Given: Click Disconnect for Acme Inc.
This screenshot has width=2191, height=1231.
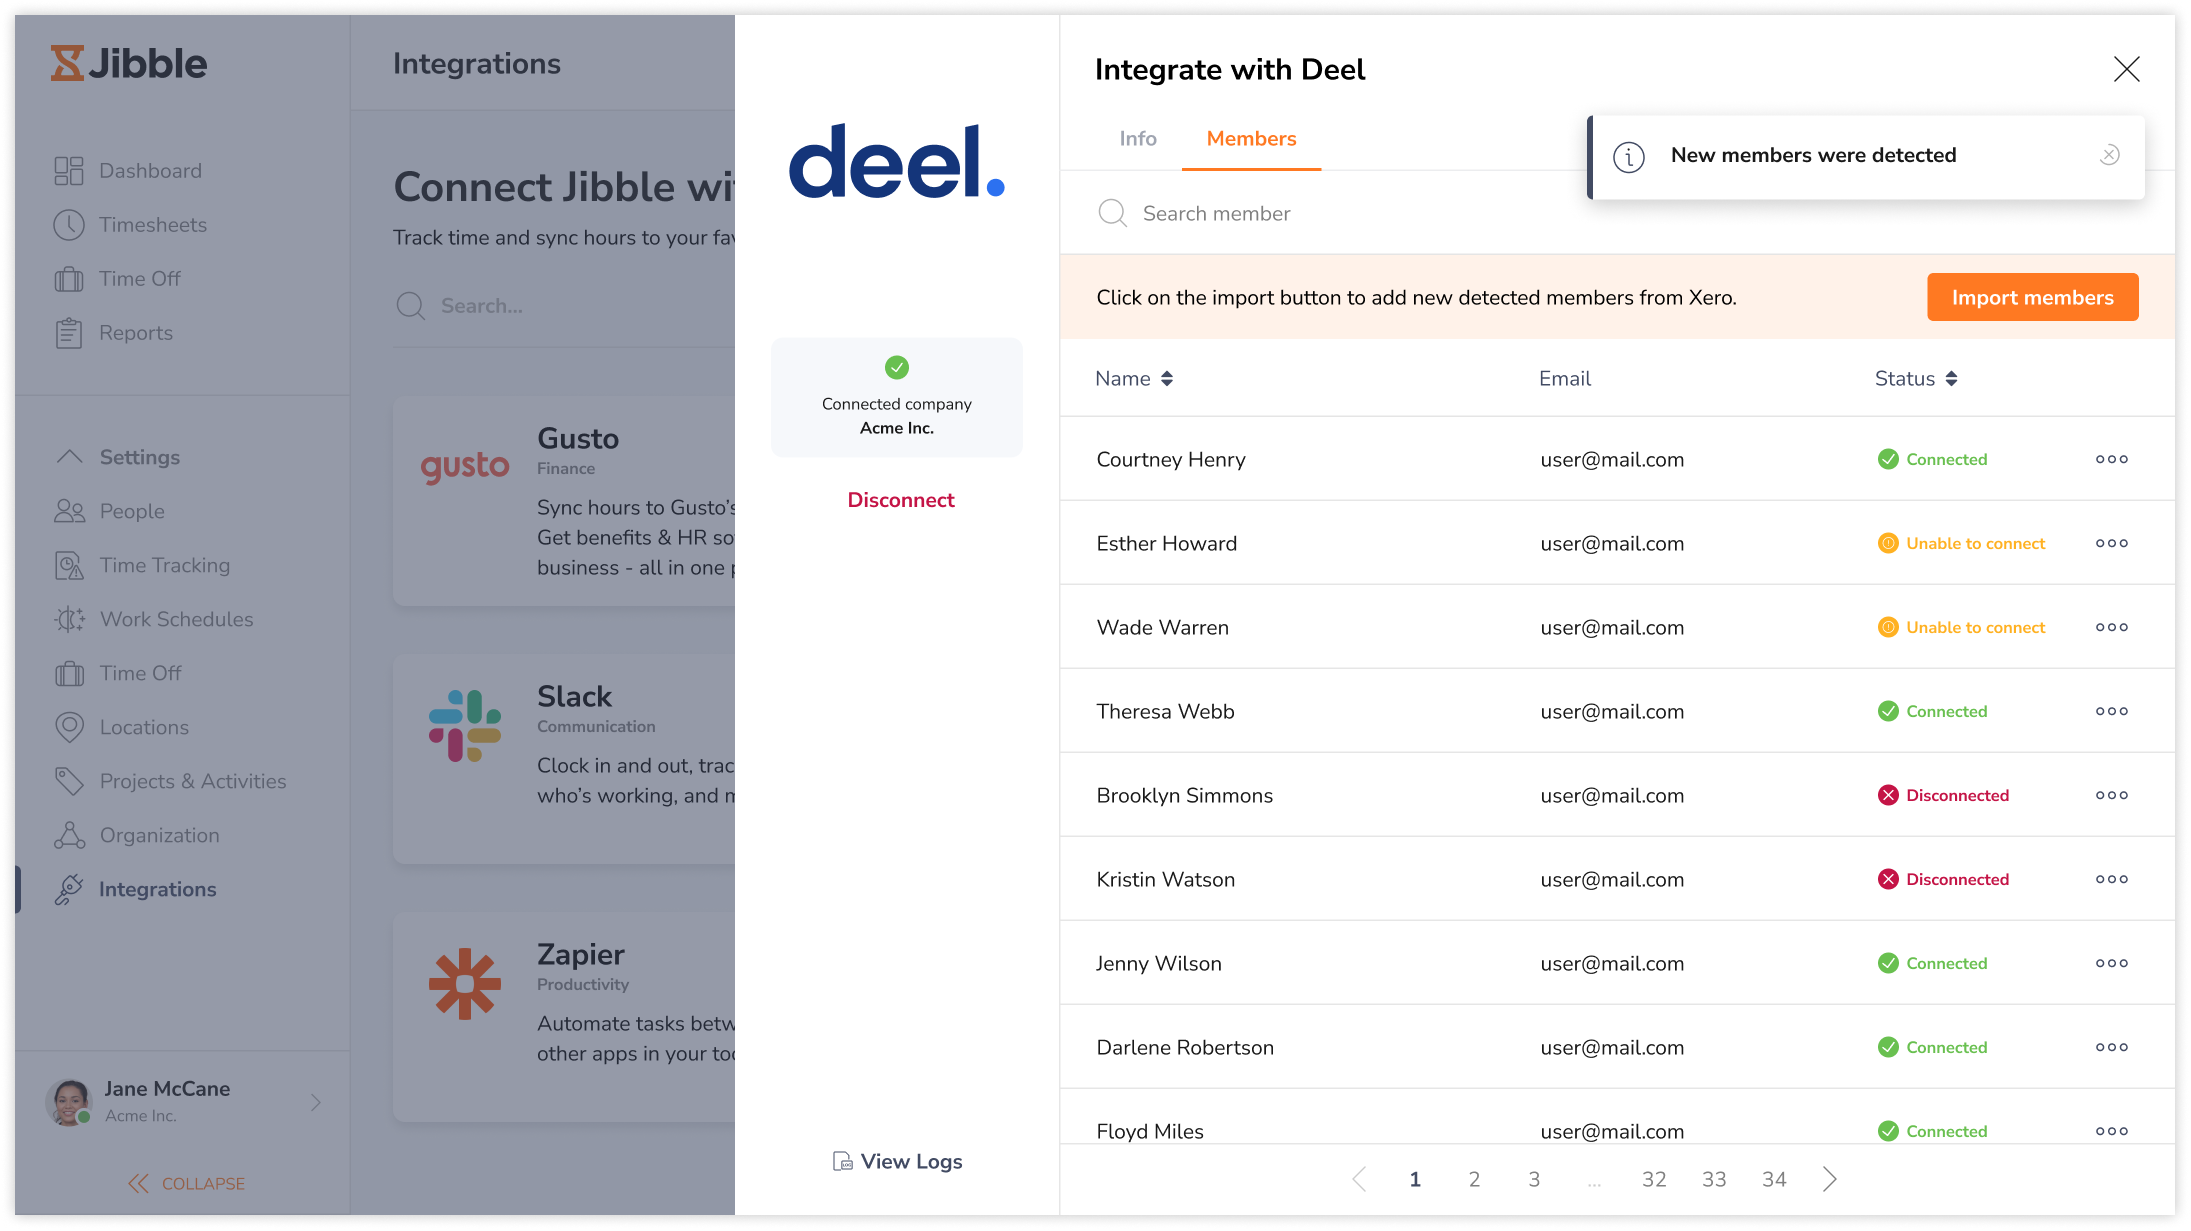Looking at the screenshot, I should point(901,500).
